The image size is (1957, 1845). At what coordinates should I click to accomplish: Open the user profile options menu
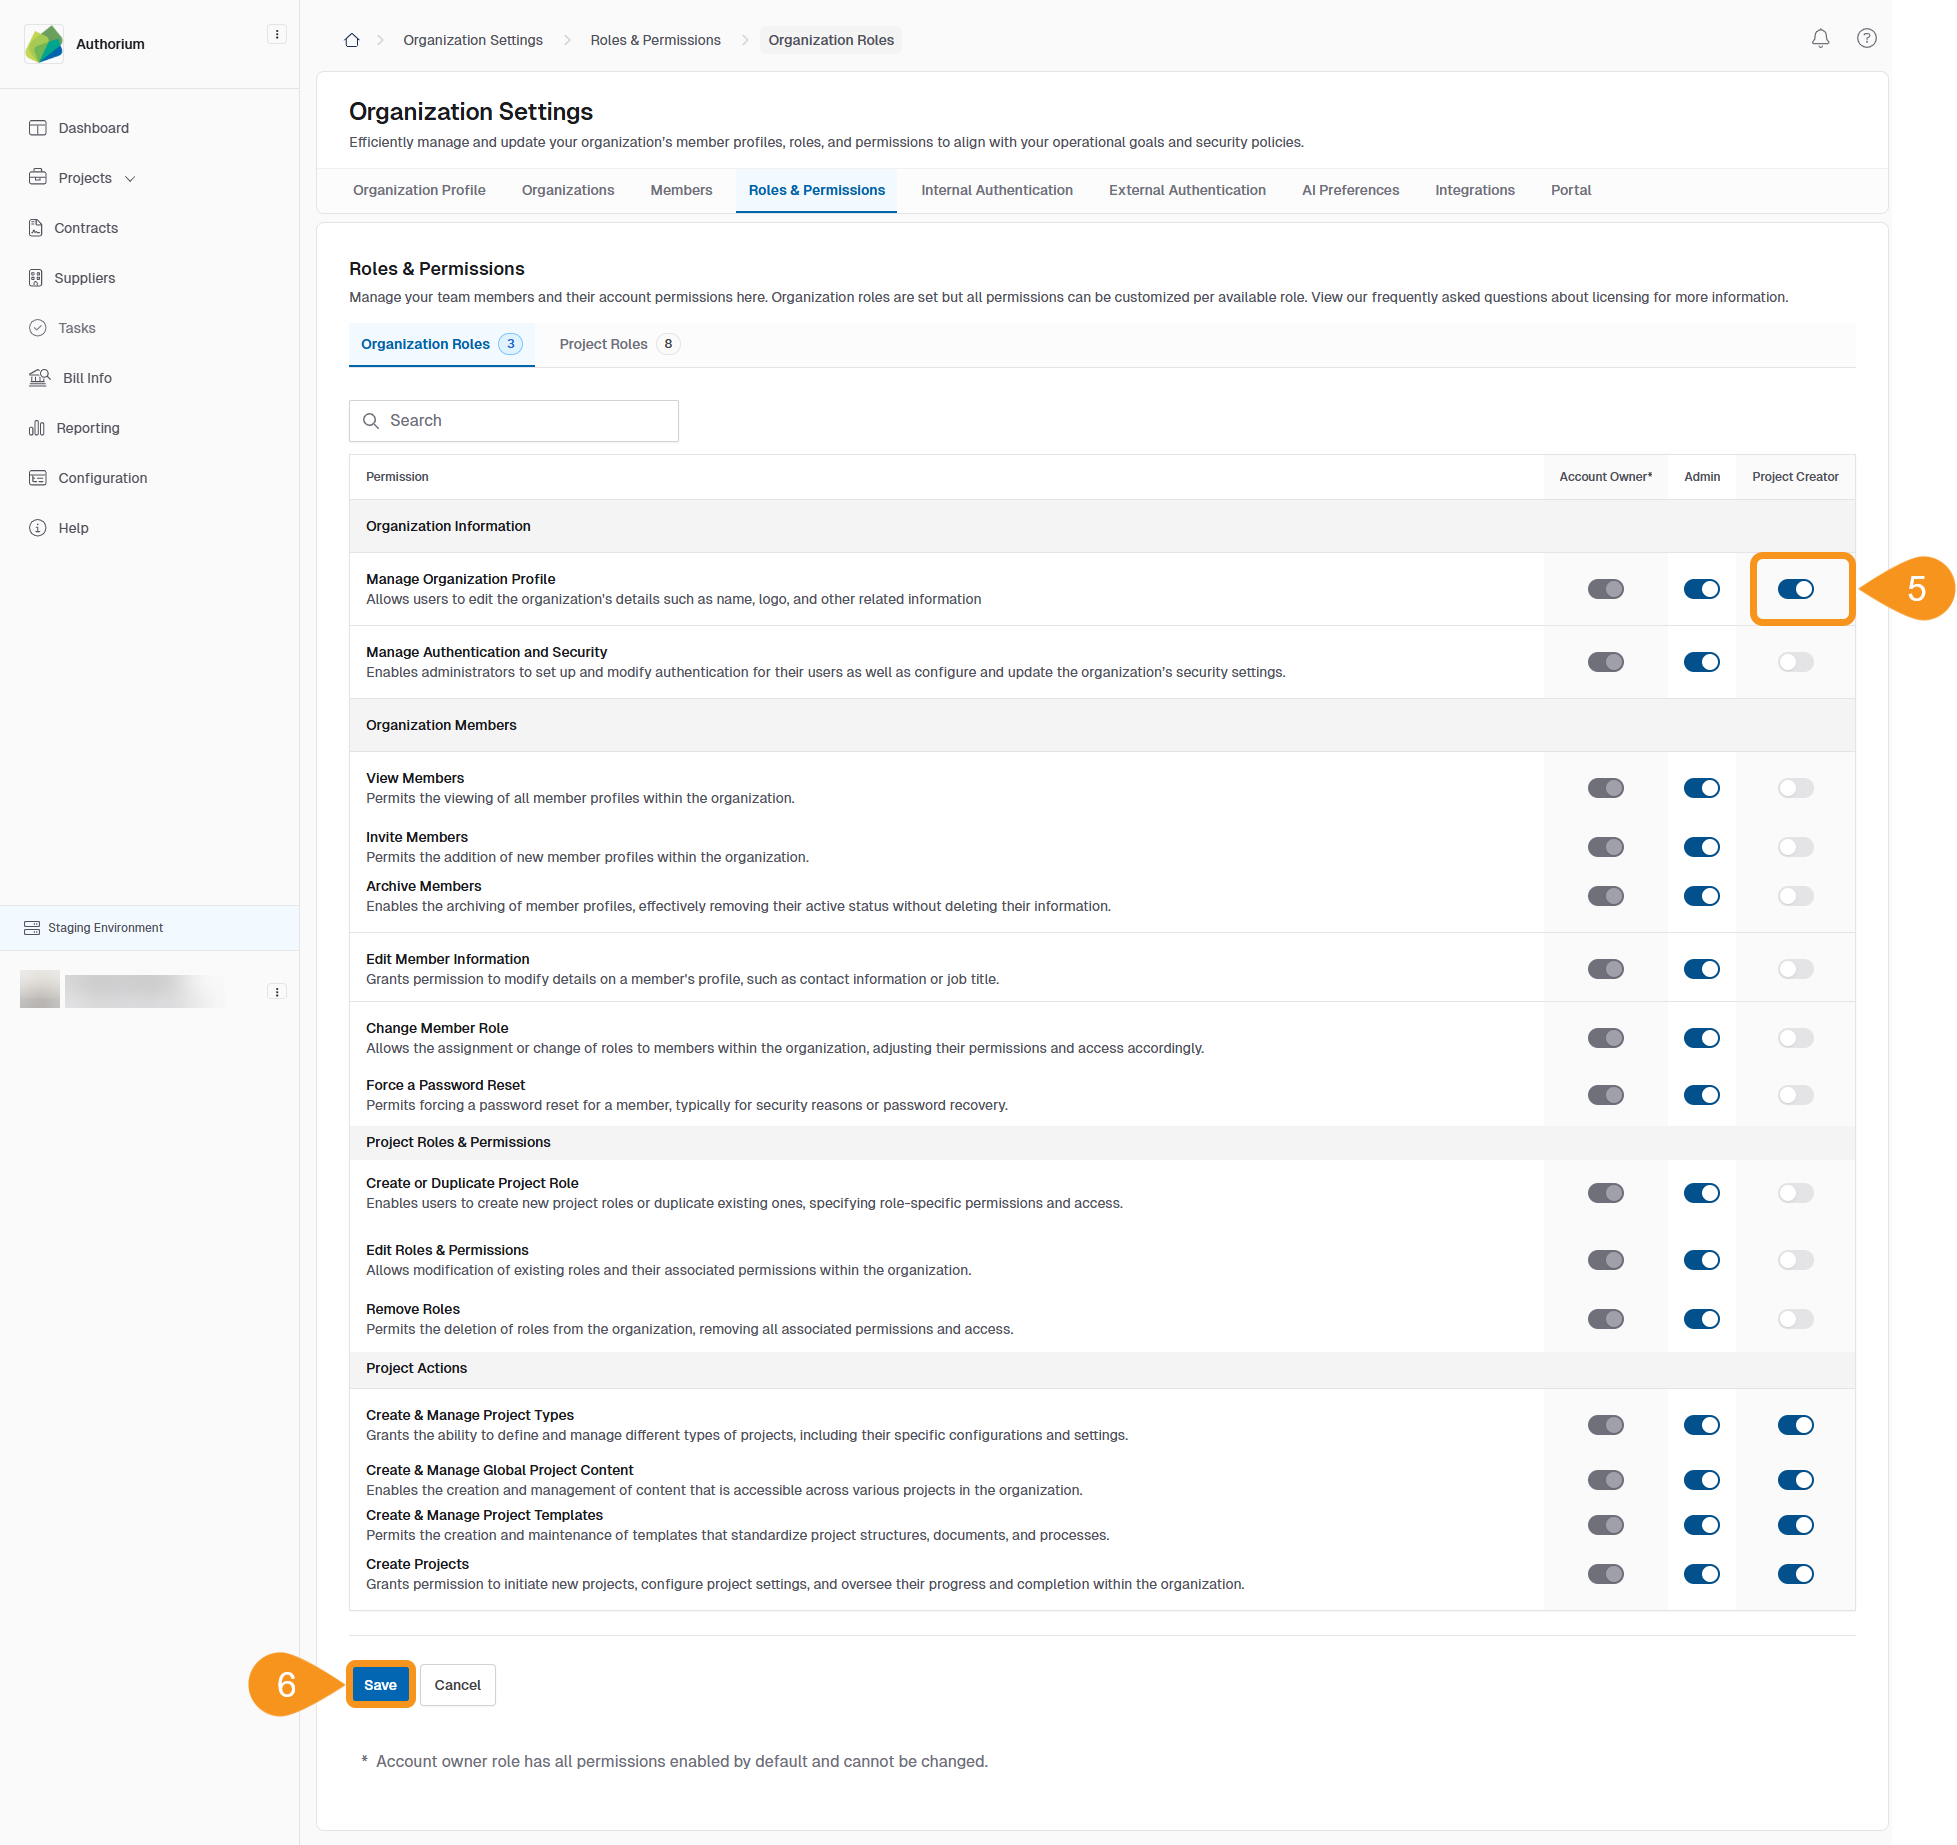[277, 992]
